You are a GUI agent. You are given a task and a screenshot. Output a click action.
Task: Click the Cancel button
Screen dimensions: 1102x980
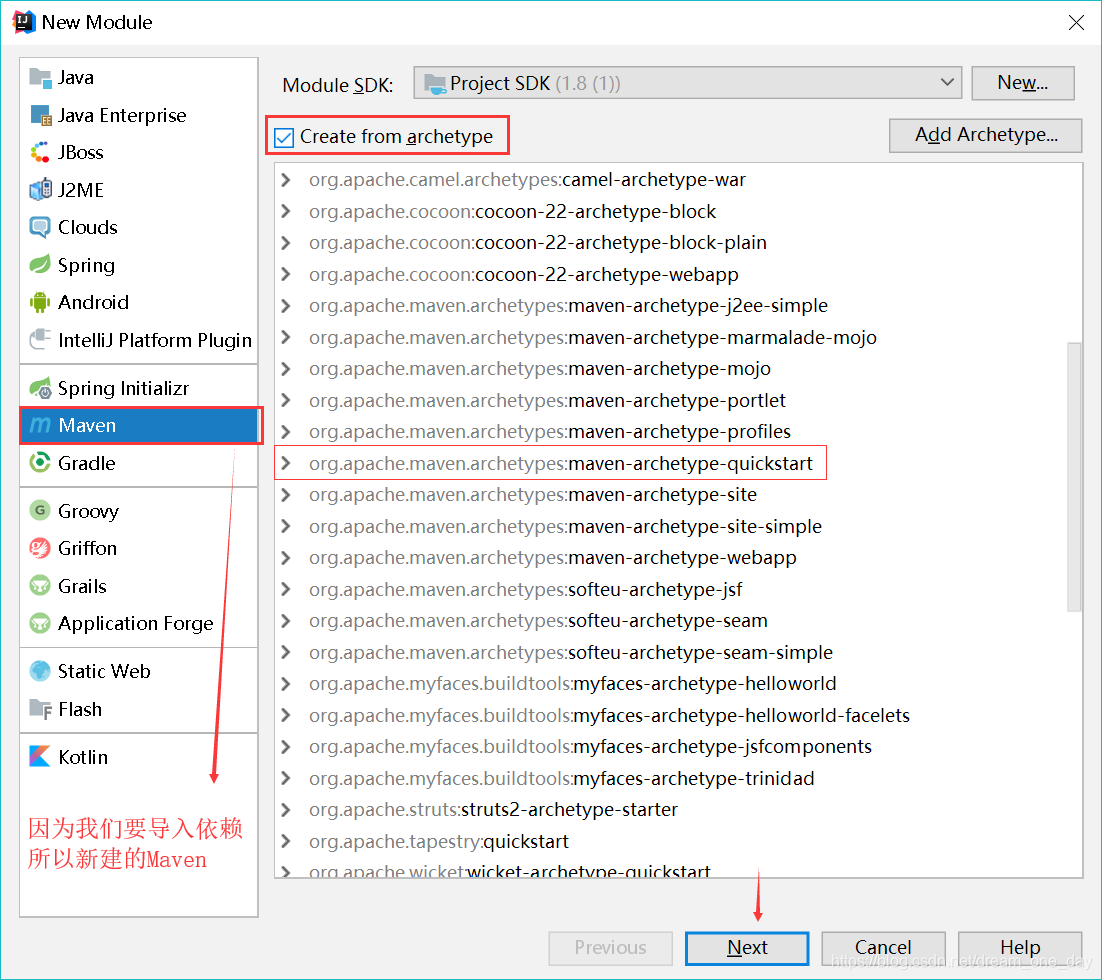[883, 948]
